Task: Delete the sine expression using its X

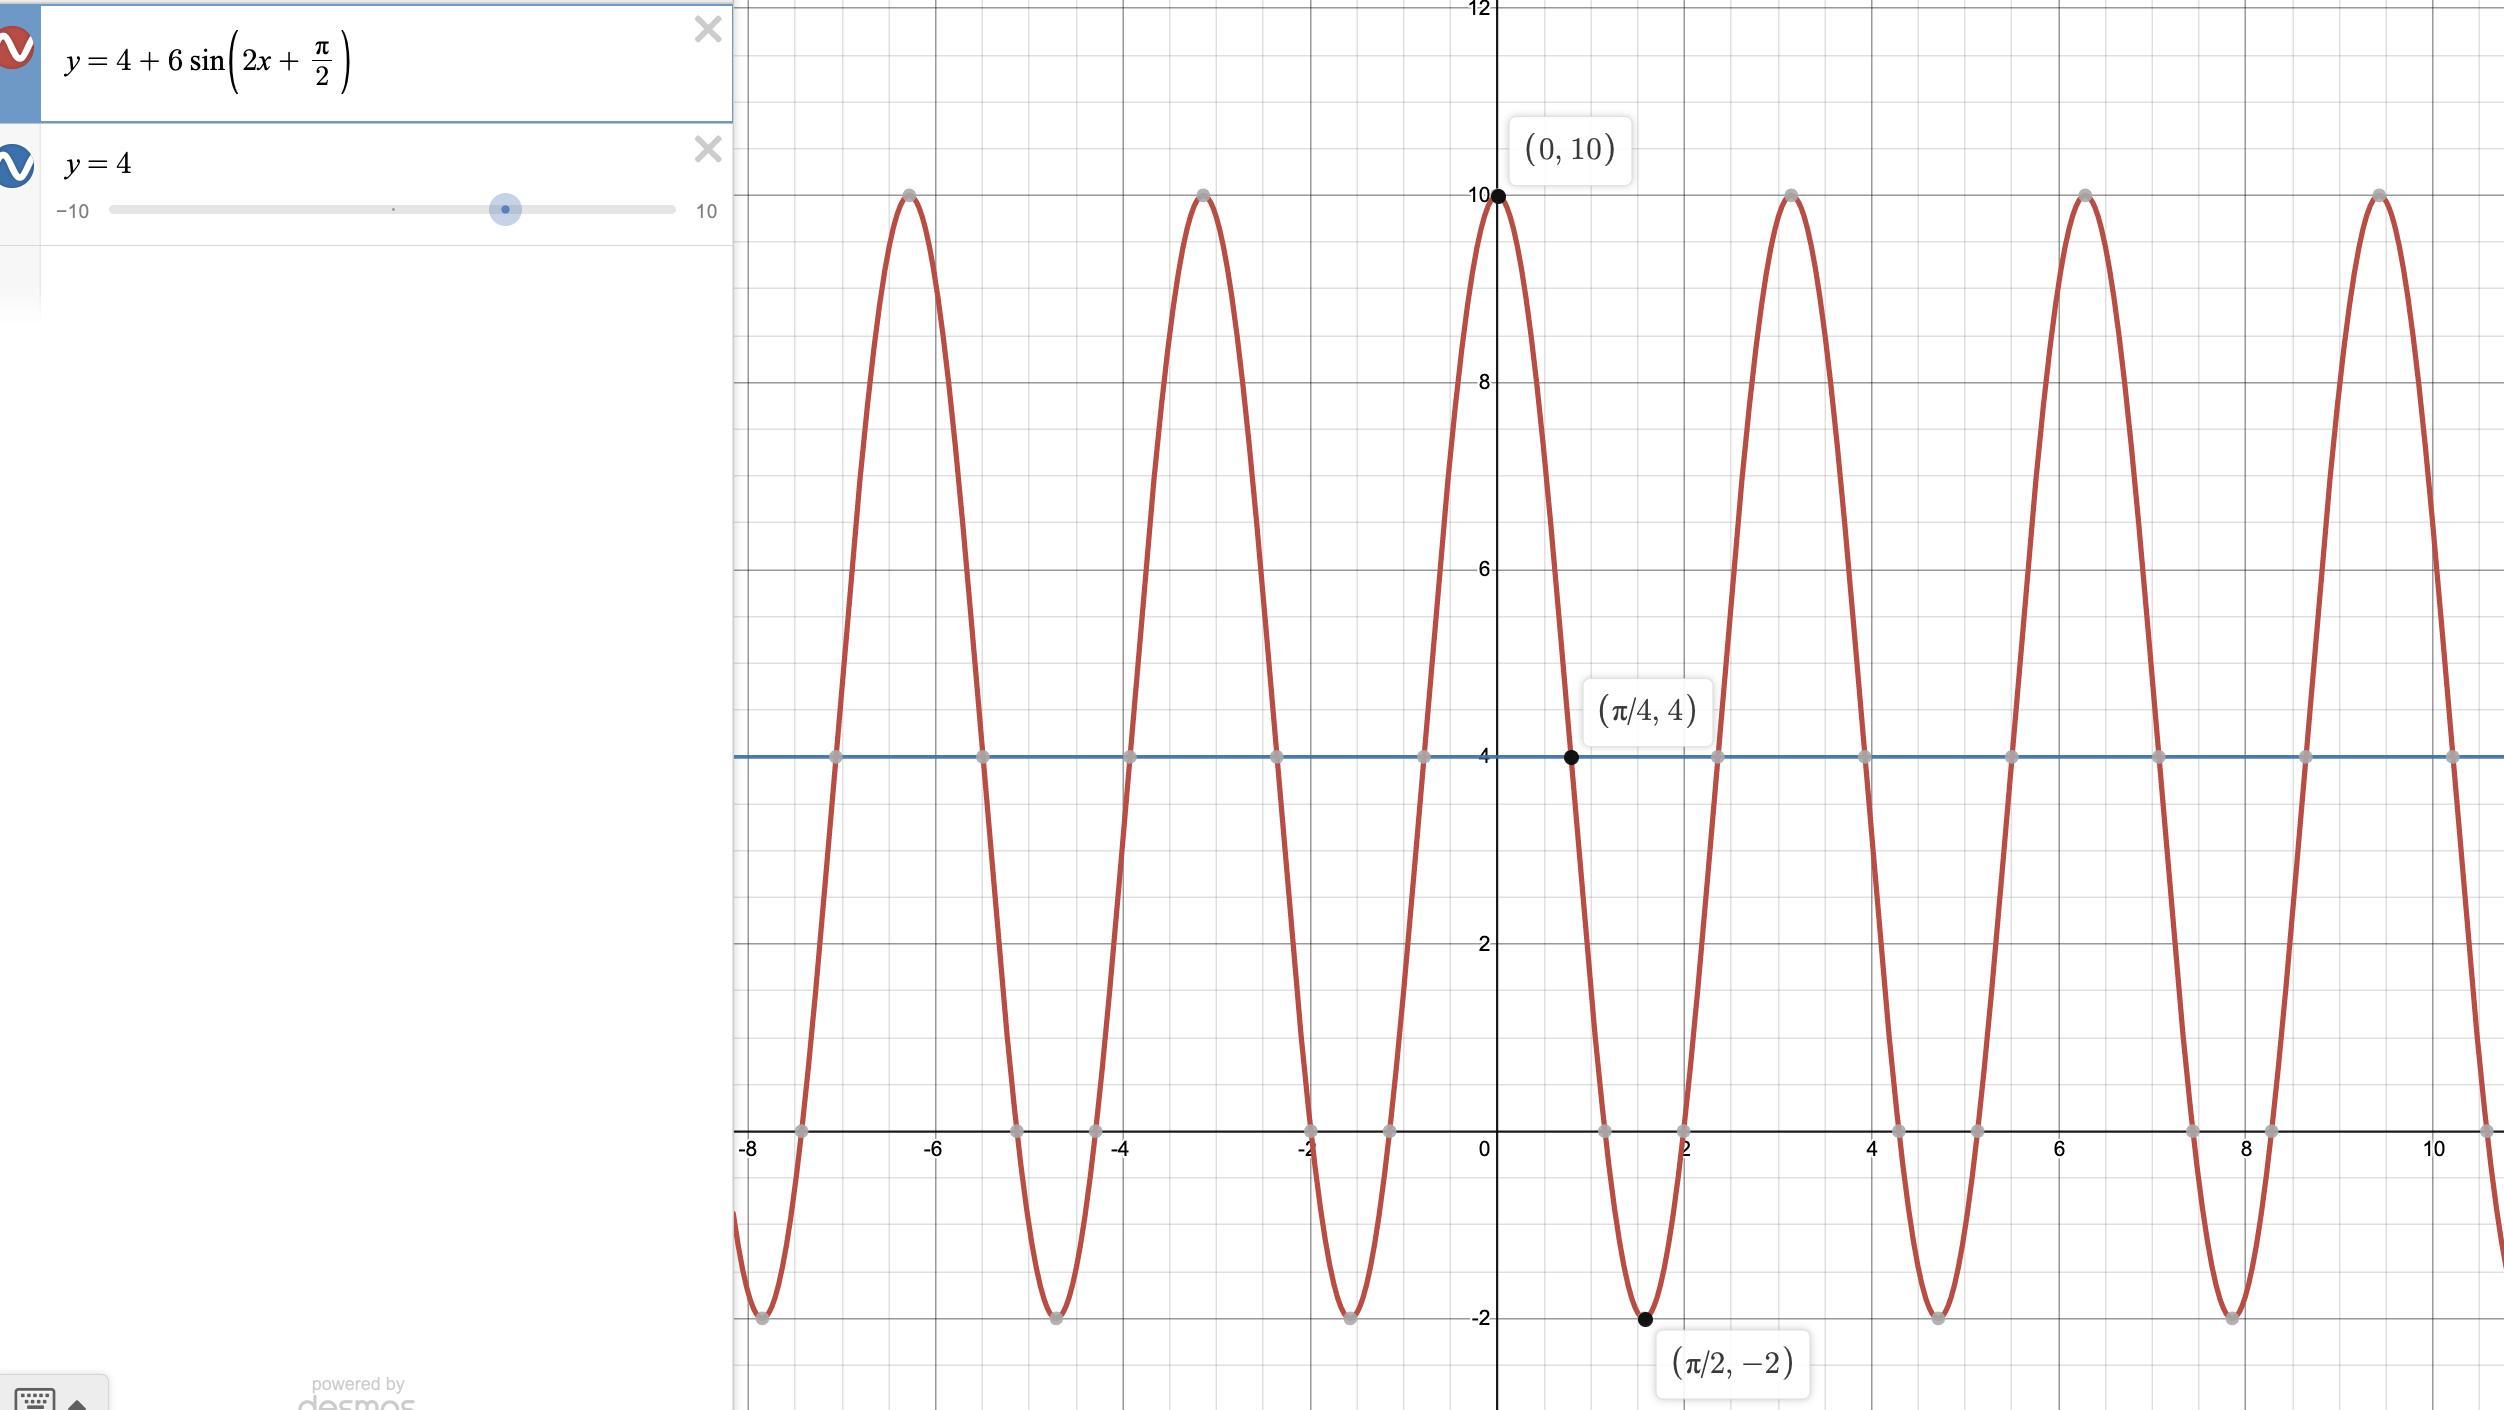Action: pyautogui.click(x=708, y=30)
